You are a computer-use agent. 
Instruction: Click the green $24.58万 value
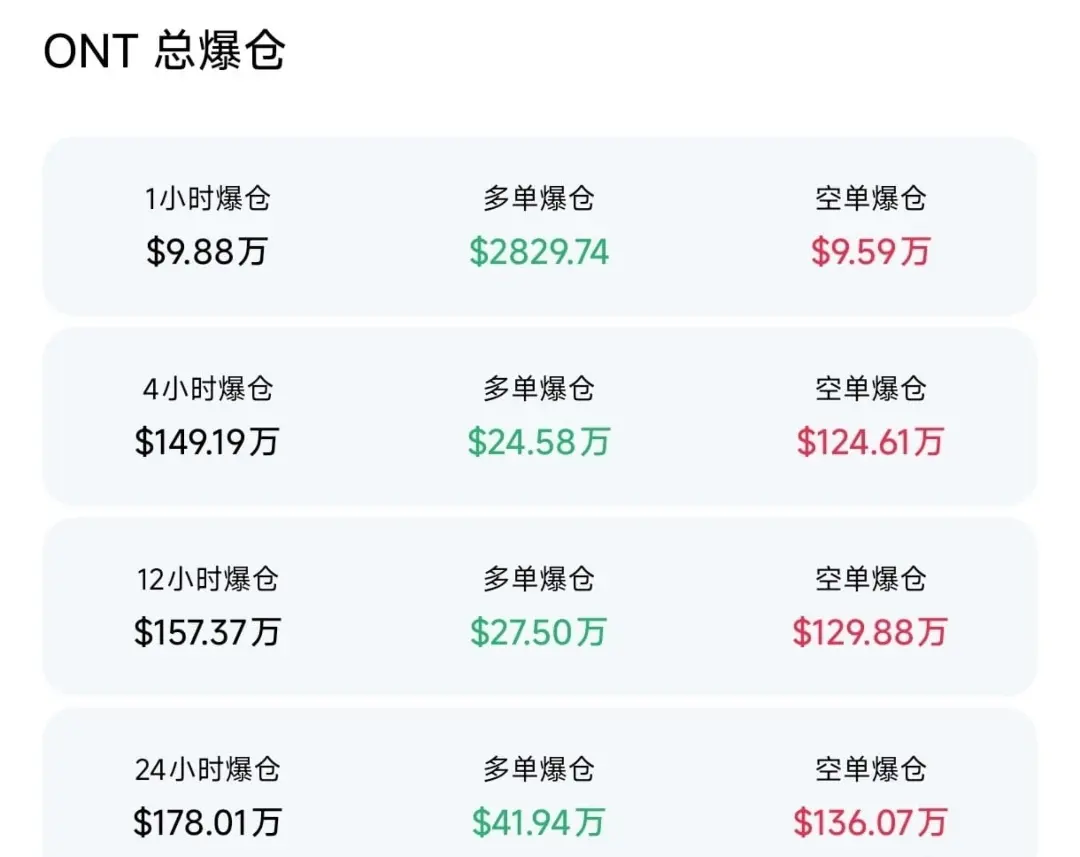pyautogui.click(x=539, y=441)
